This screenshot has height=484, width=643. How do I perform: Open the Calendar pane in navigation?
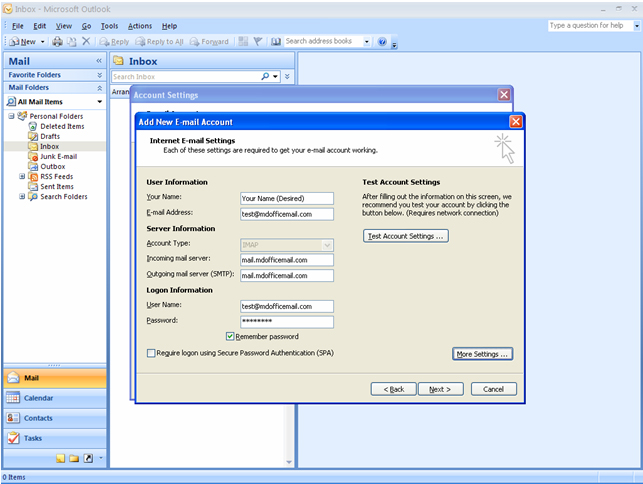click(x=39, y=398)
